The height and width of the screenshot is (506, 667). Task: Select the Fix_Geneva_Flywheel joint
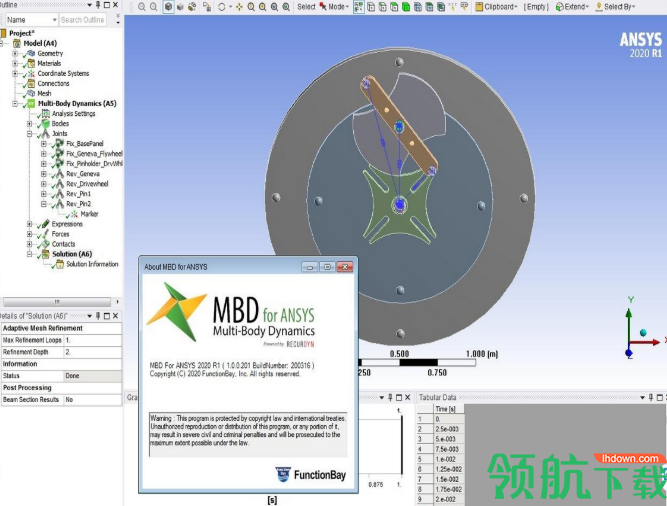point(94,154)
